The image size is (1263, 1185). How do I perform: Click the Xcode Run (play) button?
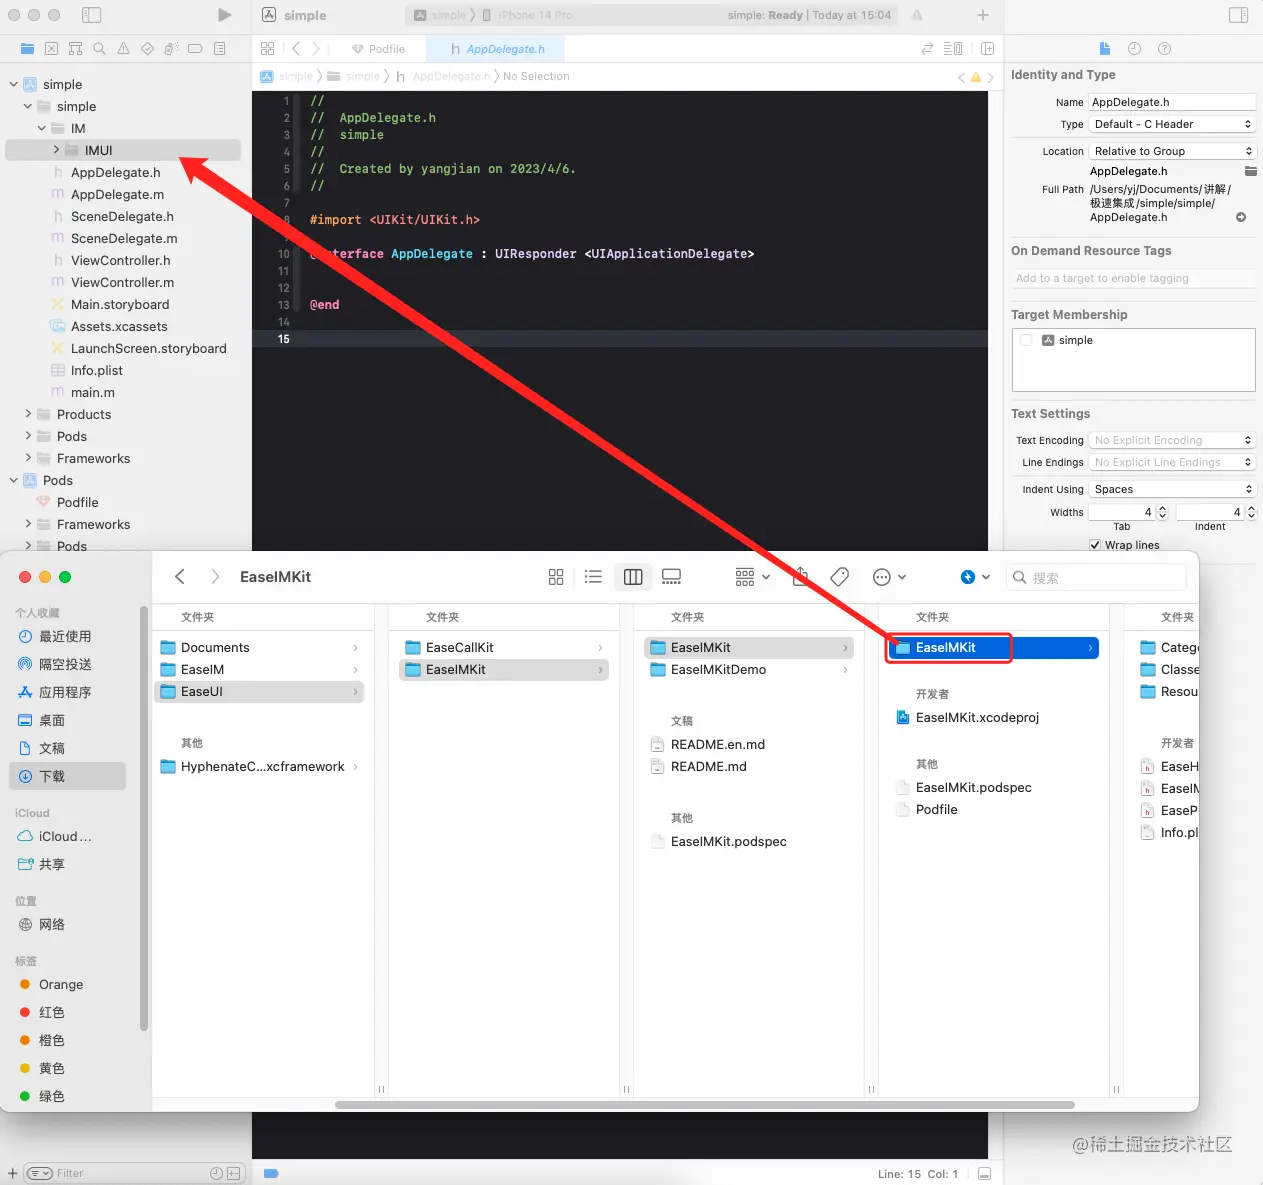pyautogui.click(x=224, y=15)
